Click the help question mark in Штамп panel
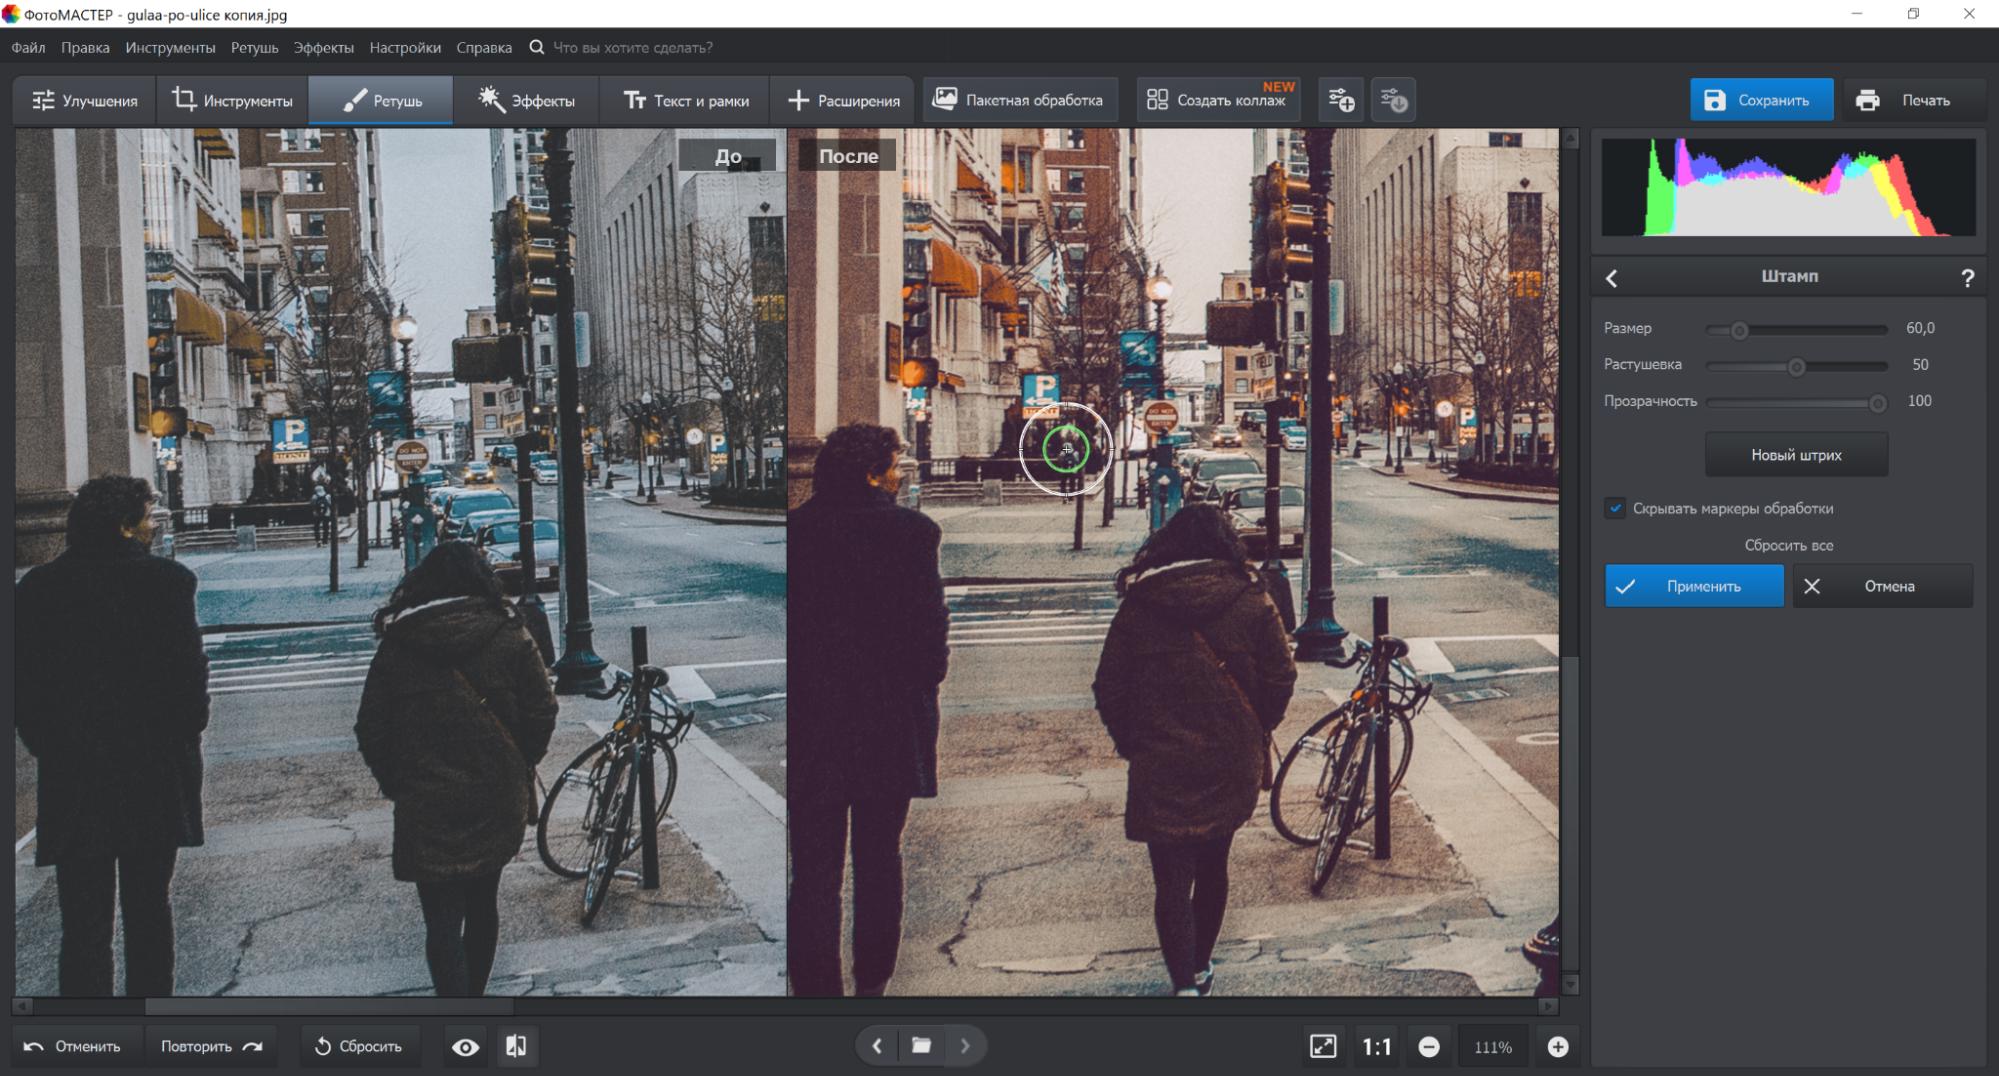The height and width of the screenshot is (1076, 1999). click(1967, 278)
